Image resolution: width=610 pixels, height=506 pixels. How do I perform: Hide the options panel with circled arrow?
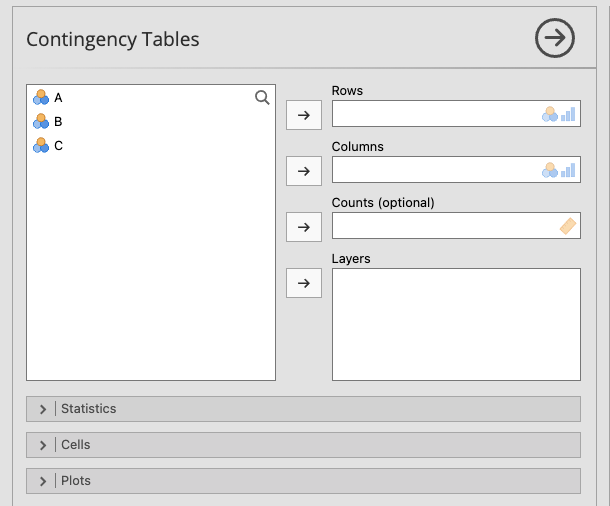coord(555,38)
